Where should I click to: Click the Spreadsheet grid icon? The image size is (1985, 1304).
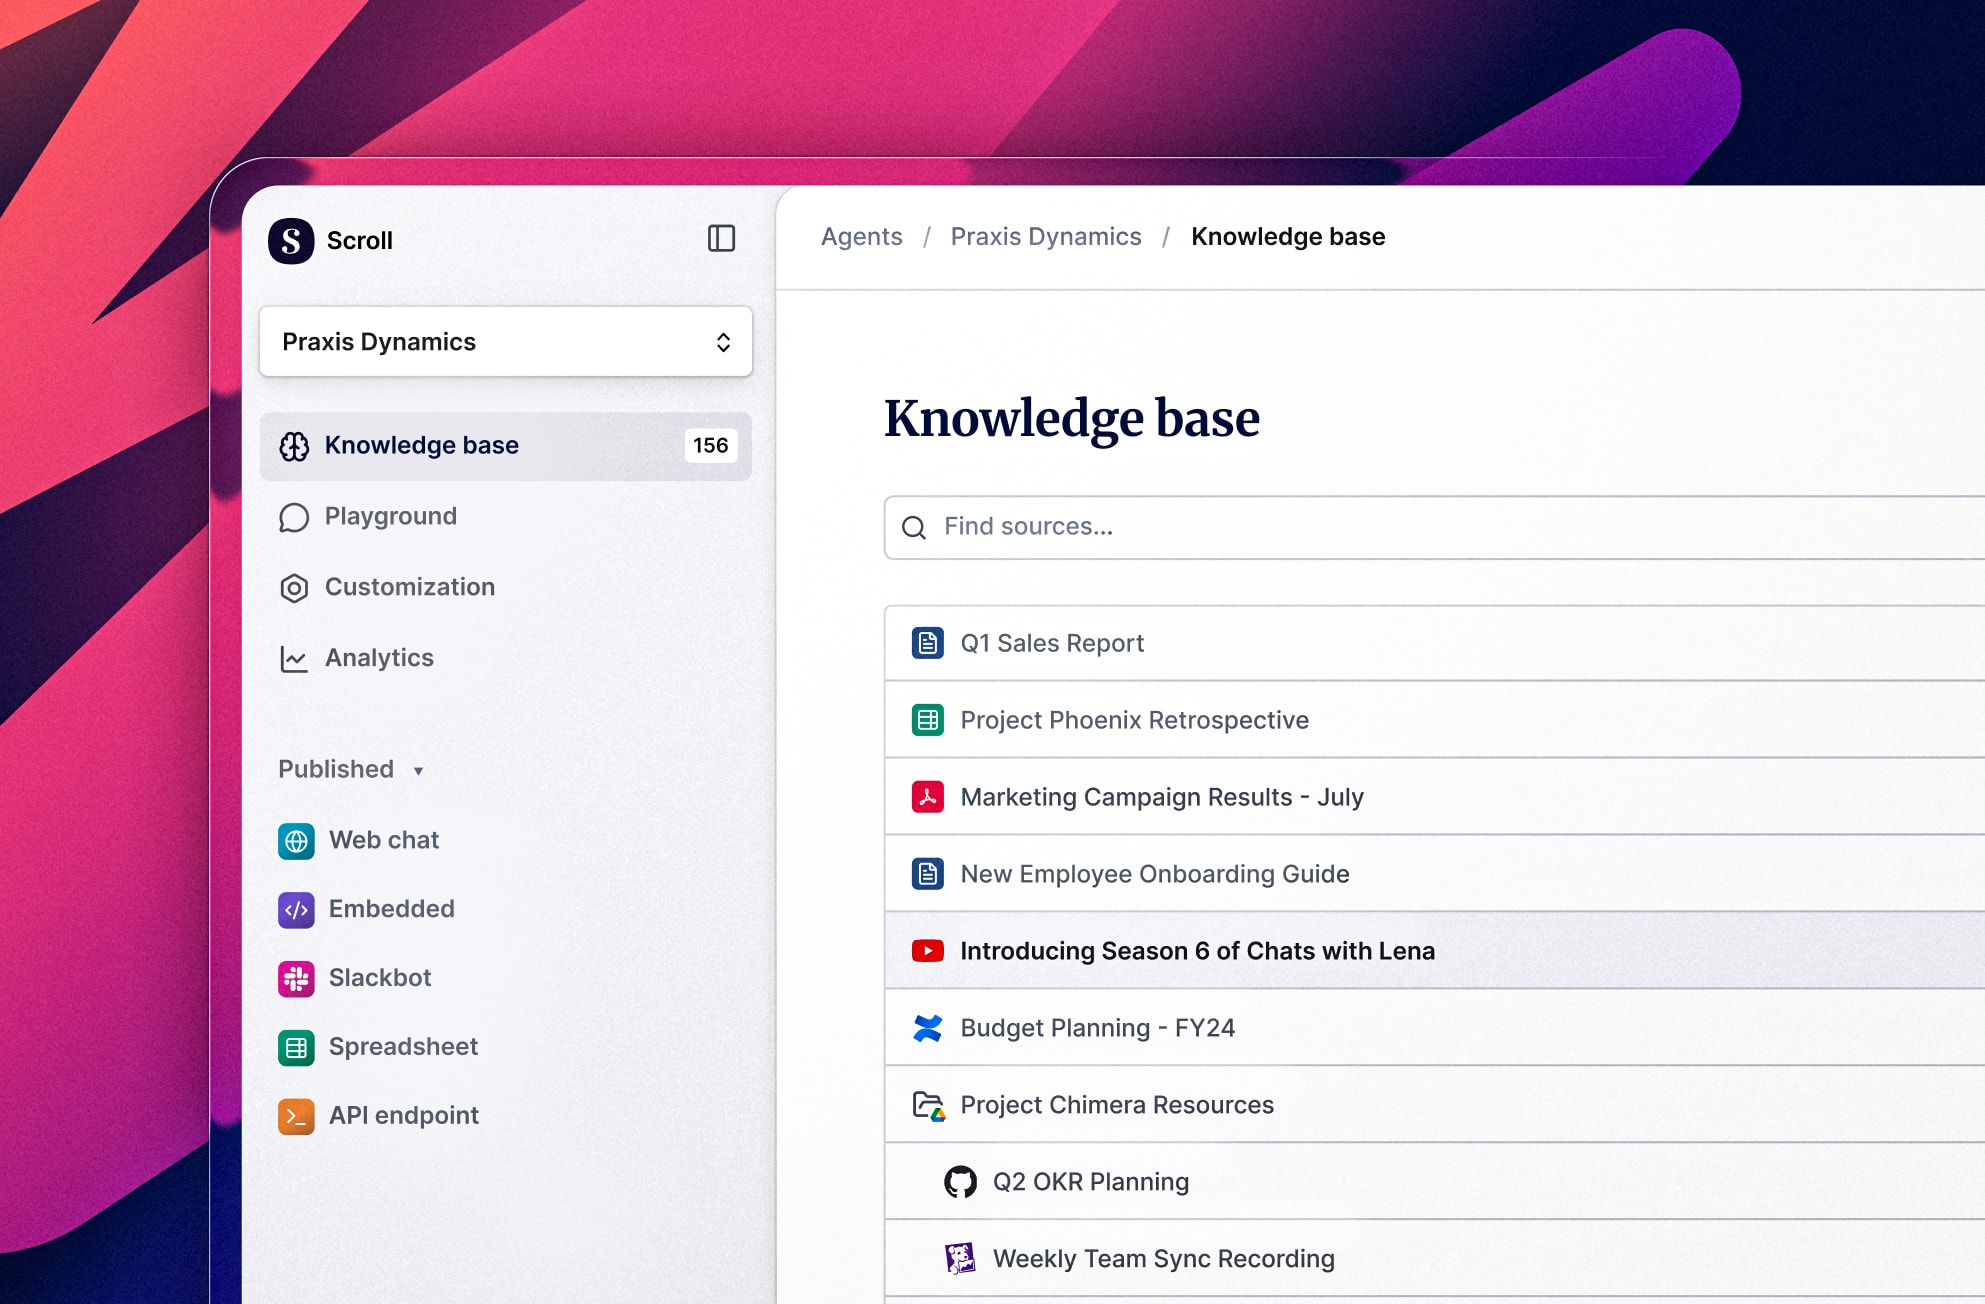click(296, 1048)
